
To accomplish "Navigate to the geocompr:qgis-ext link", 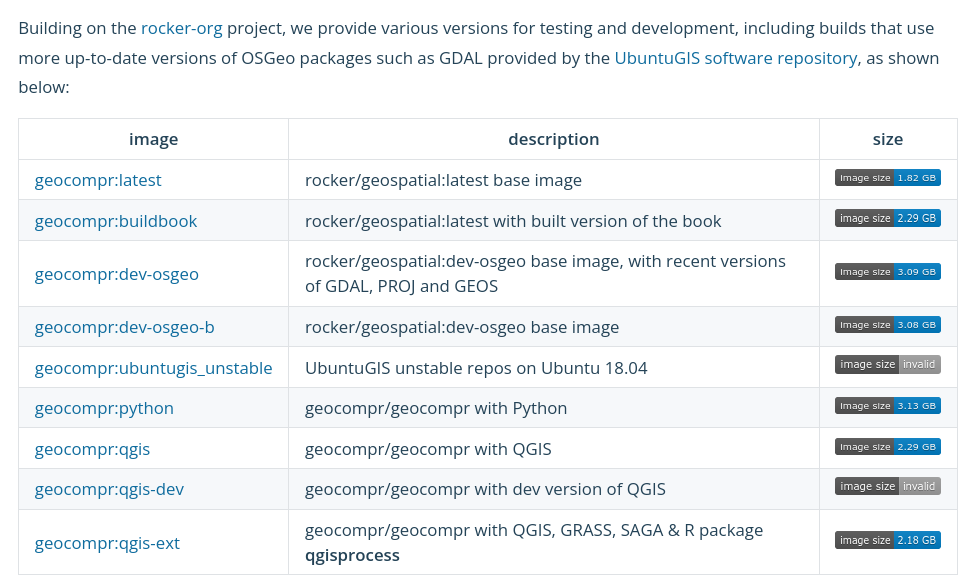I will 107,543.
